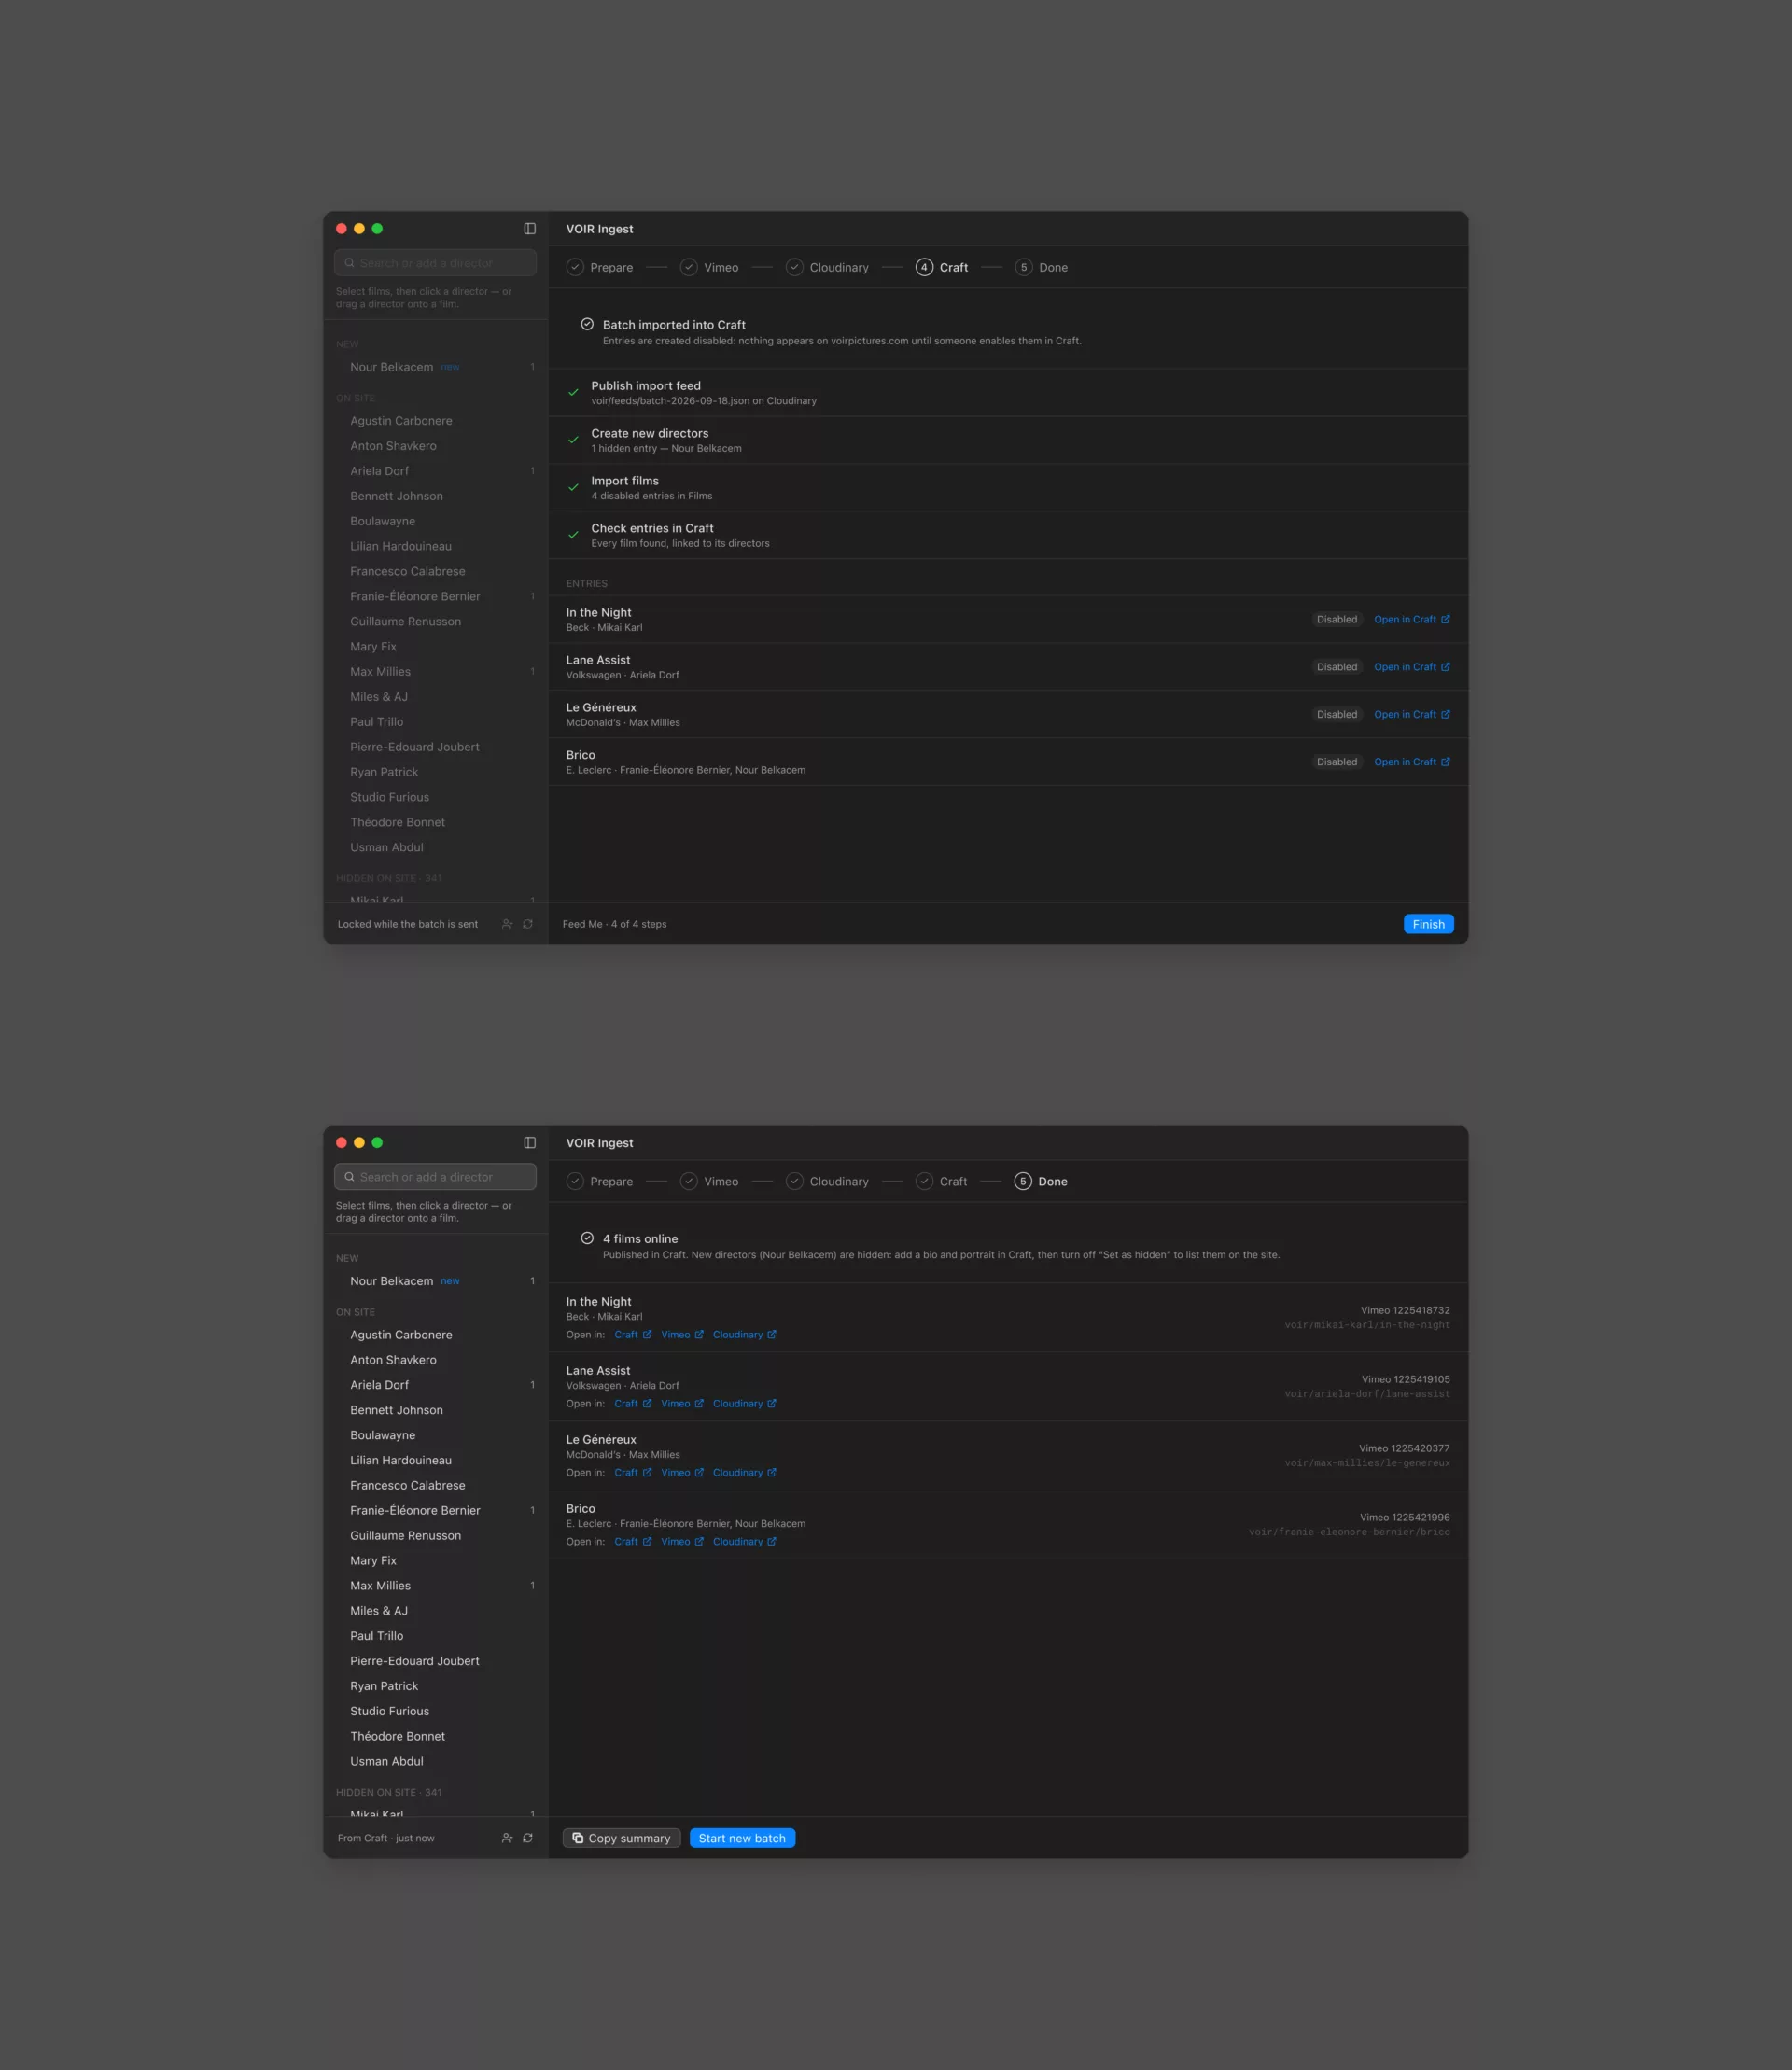Viewport: 1792px width, 2070px height.
Task: Click the green checkmark beside 'Import films'
Action: click(573, 488)
